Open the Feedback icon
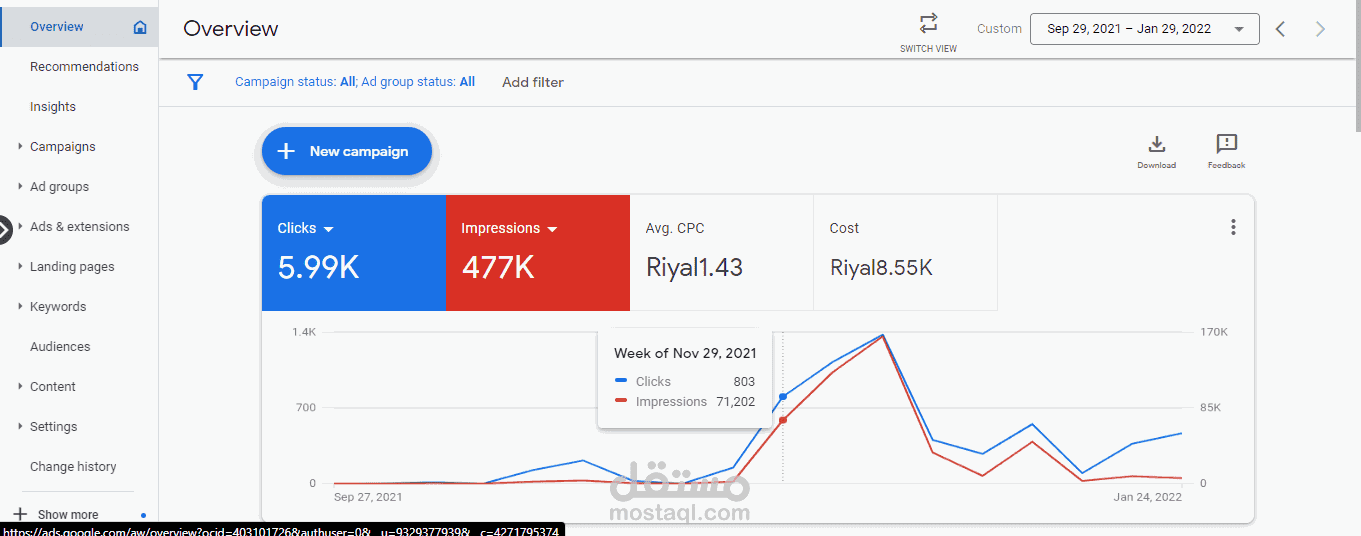Viewport: 1361px width, 536px height. tap(1226, 144)
